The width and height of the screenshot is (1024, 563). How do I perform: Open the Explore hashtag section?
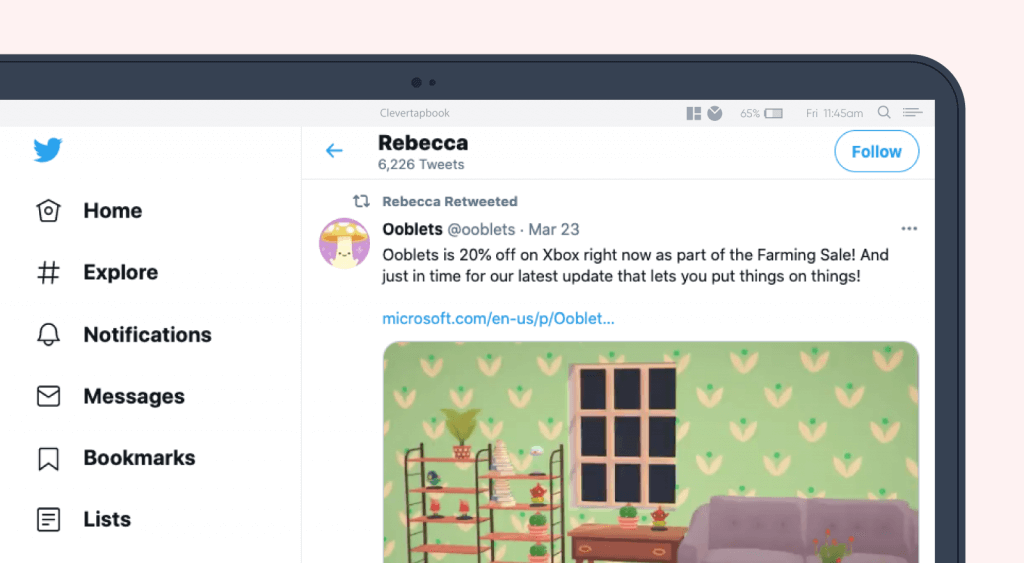(97, 272)
